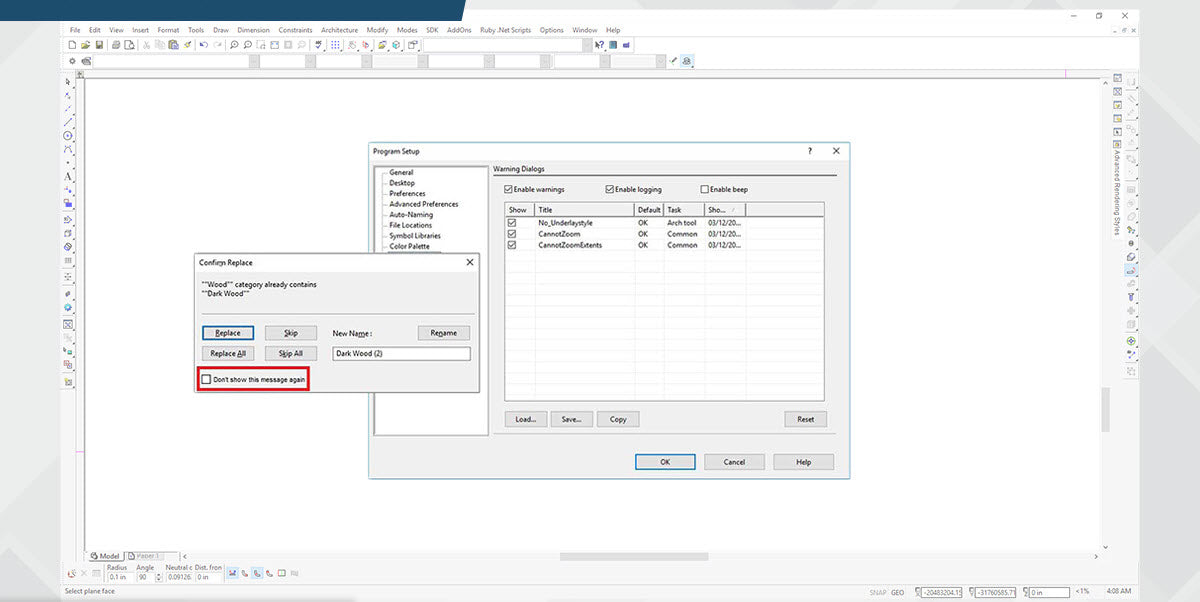1200x602 pixels.
Task: Click the grid dots icon in top toolbar
Action: 335,45
